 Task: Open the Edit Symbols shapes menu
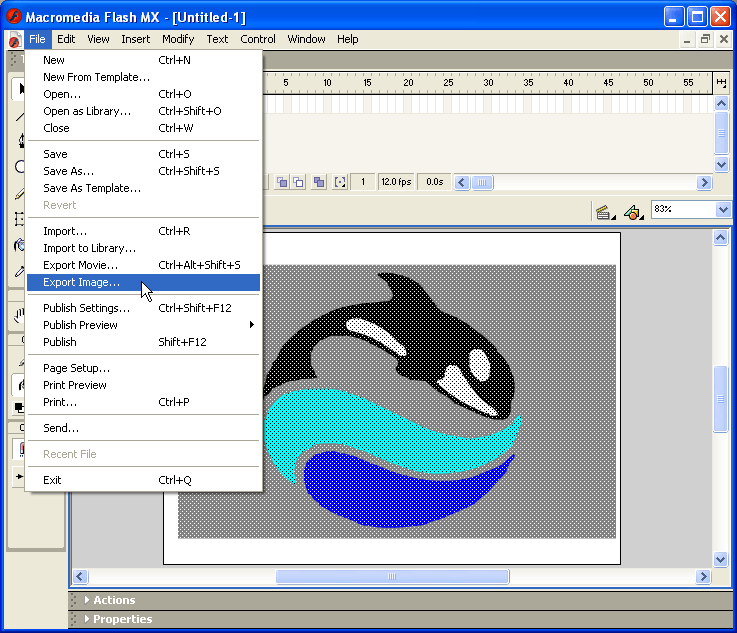click(x=634, y=212)
